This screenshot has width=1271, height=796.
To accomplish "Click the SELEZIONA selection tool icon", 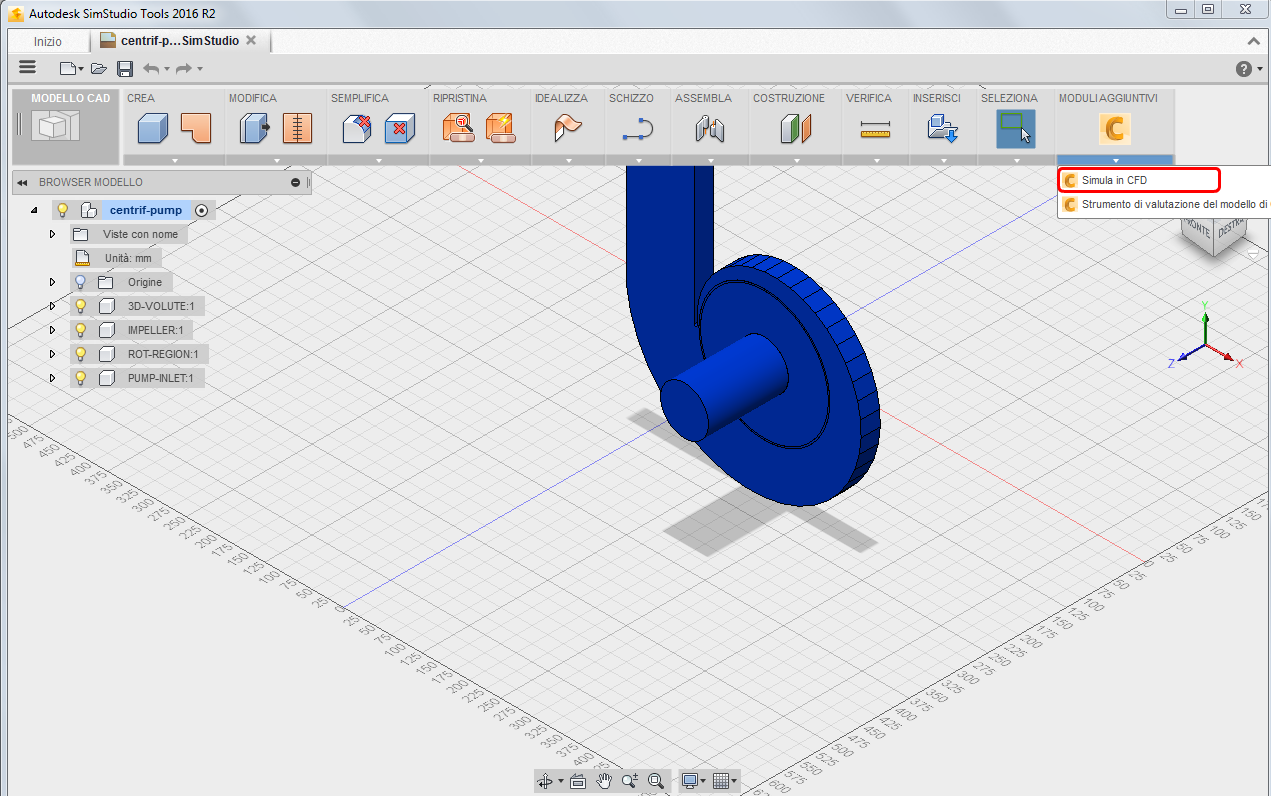I will click(1015, 129).
